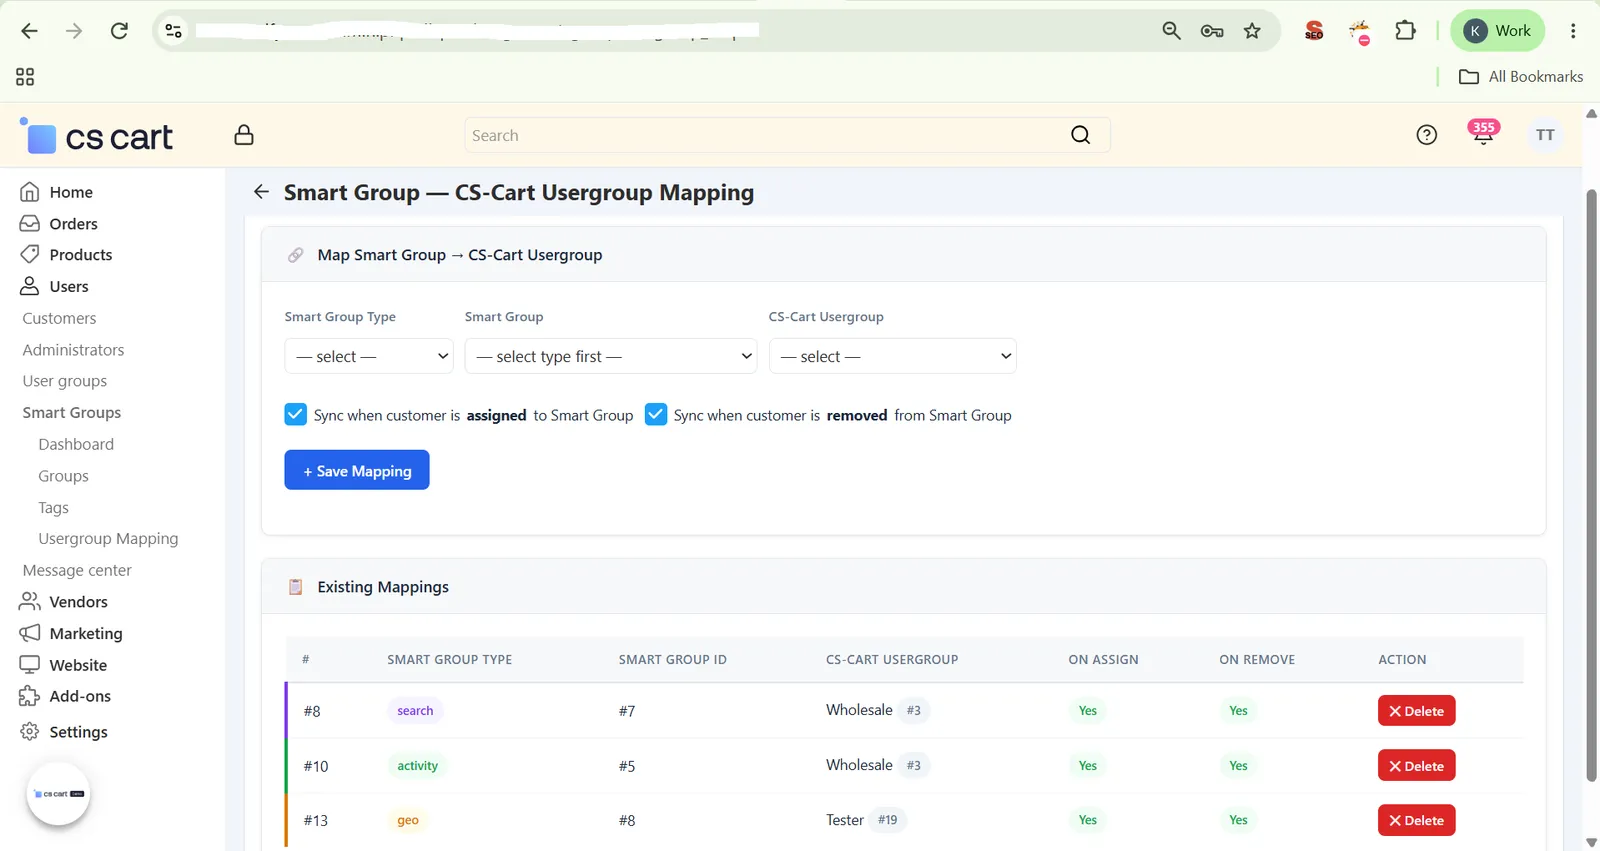Delete mapping row #8

click(1416, 711)
